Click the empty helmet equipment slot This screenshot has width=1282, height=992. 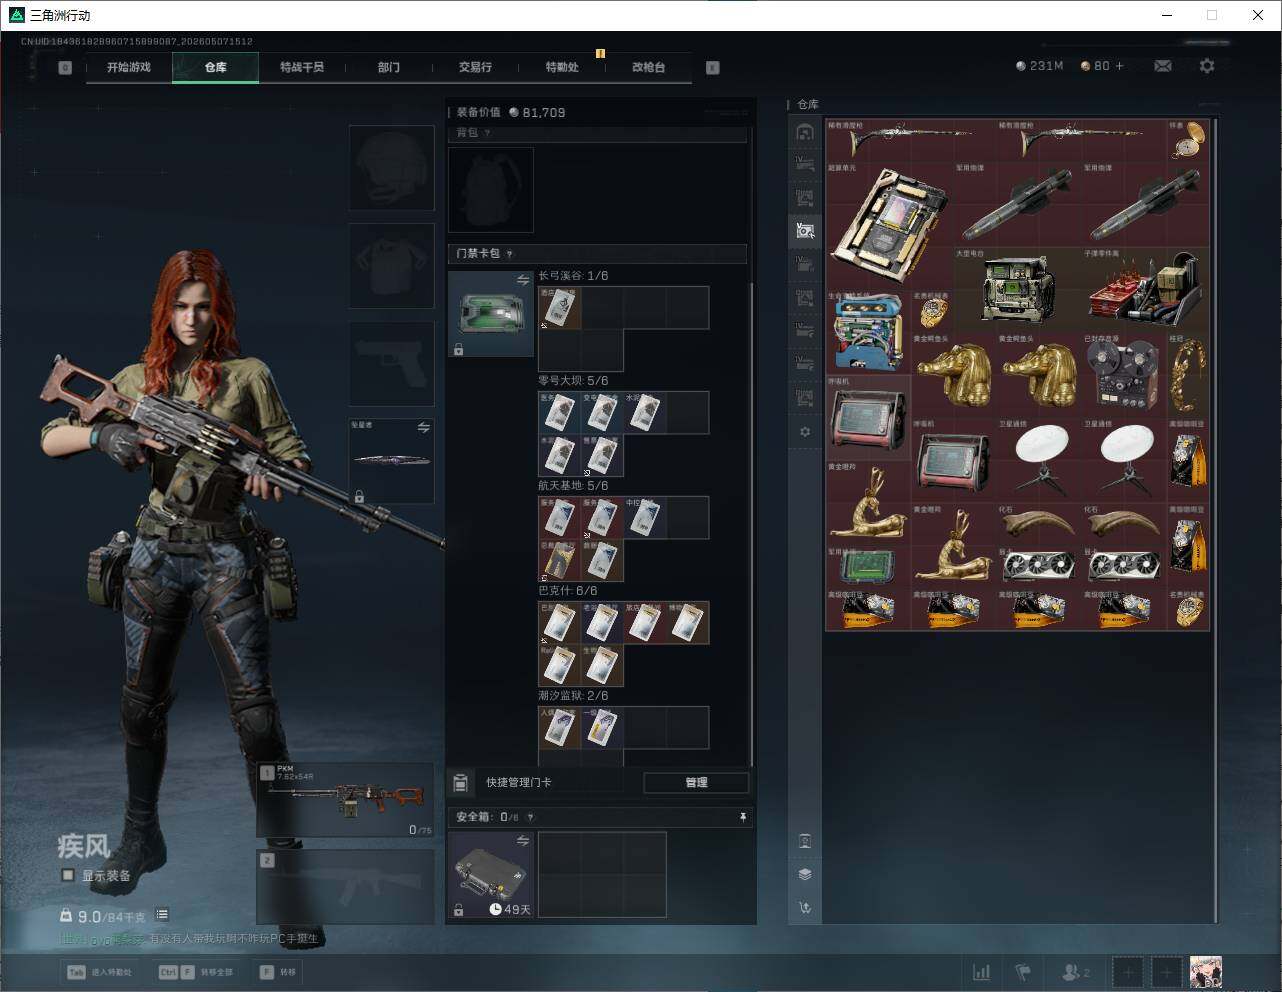pyautogui.click(x=391, y=167)
